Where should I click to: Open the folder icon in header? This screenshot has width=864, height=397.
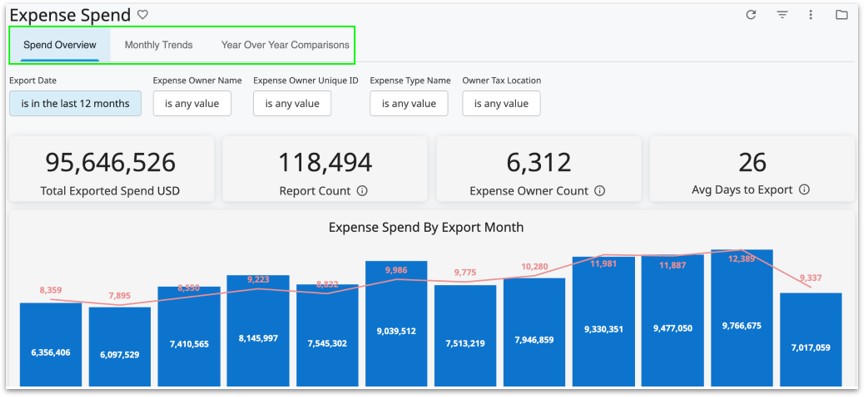click(841, 15)
